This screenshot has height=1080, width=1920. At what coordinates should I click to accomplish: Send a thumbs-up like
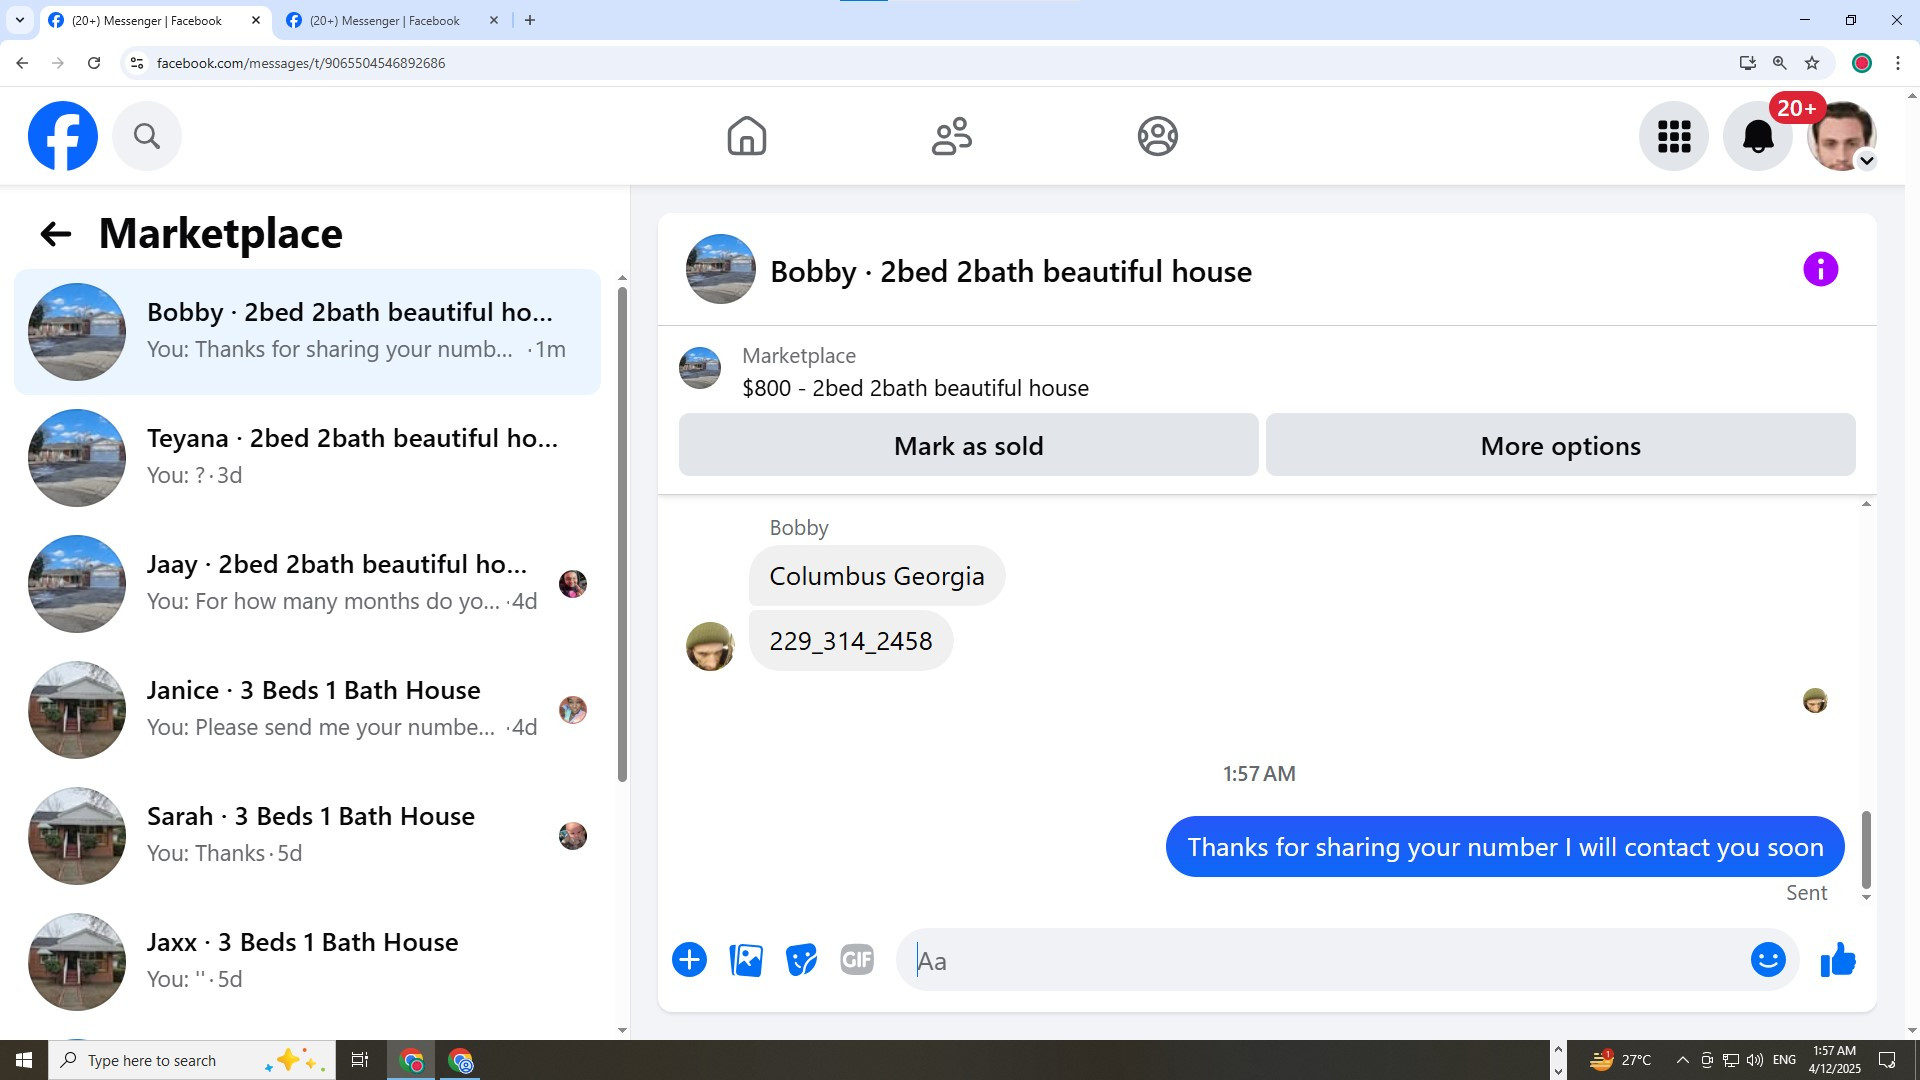tap(1838, 960)
